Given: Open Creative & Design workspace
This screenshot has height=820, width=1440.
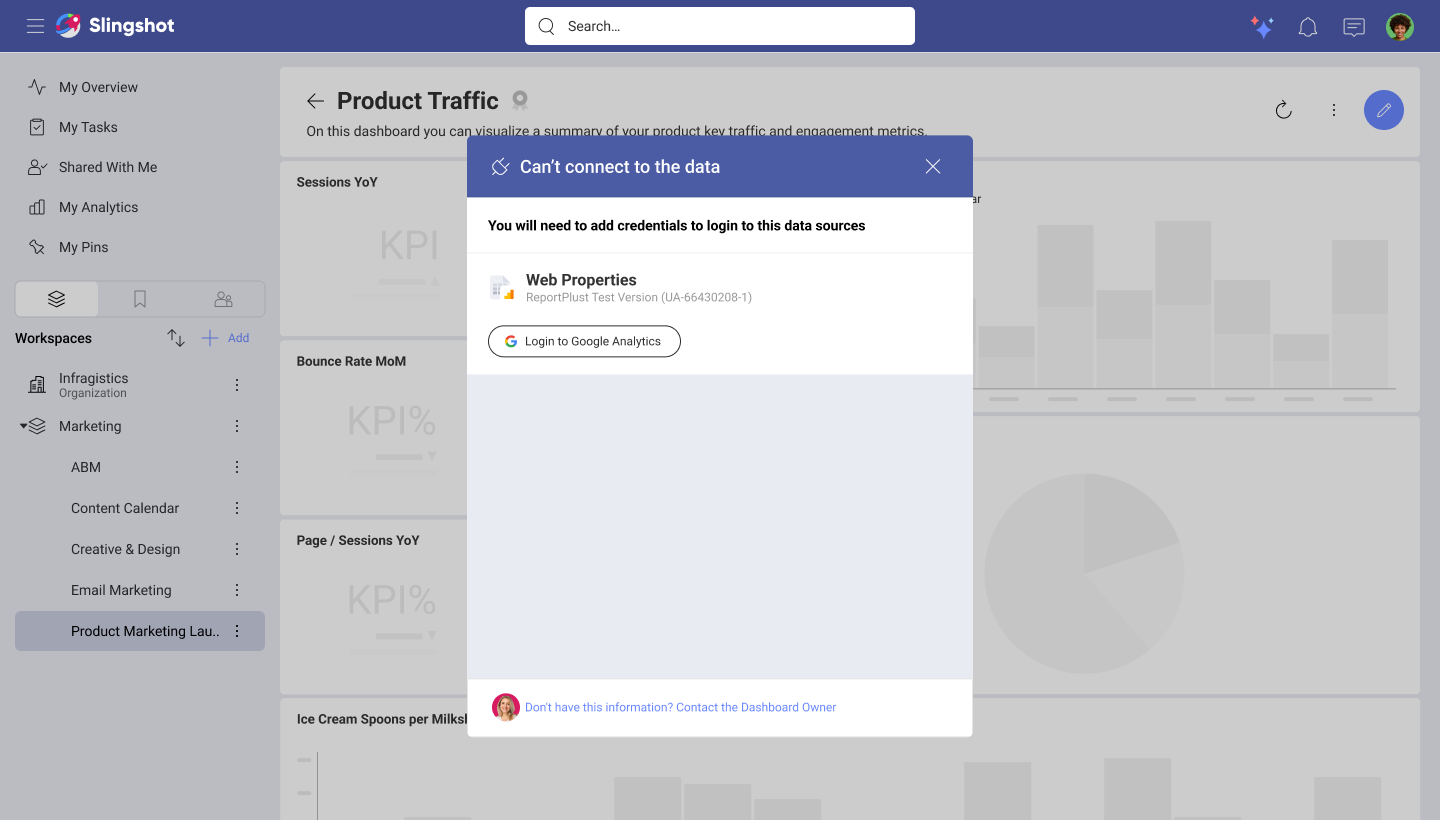Looking at the screenshot, I should tap(126, 549).
